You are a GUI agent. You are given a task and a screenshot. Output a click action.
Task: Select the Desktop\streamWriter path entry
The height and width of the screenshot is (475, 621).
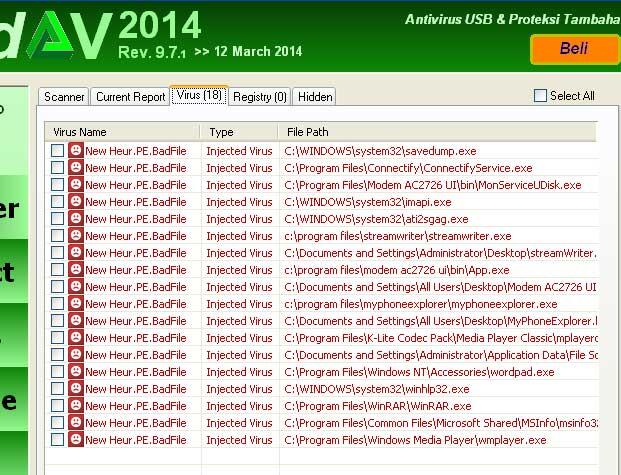440,253
